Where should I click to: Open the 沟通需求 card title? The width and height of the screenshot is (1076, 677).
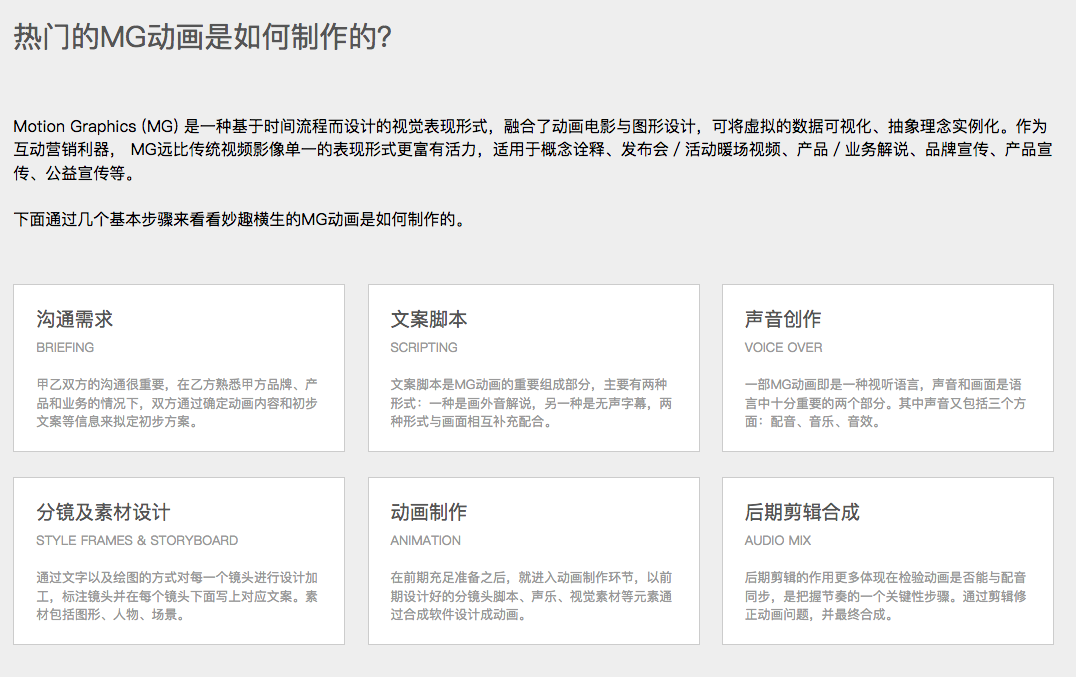[75, 319]
